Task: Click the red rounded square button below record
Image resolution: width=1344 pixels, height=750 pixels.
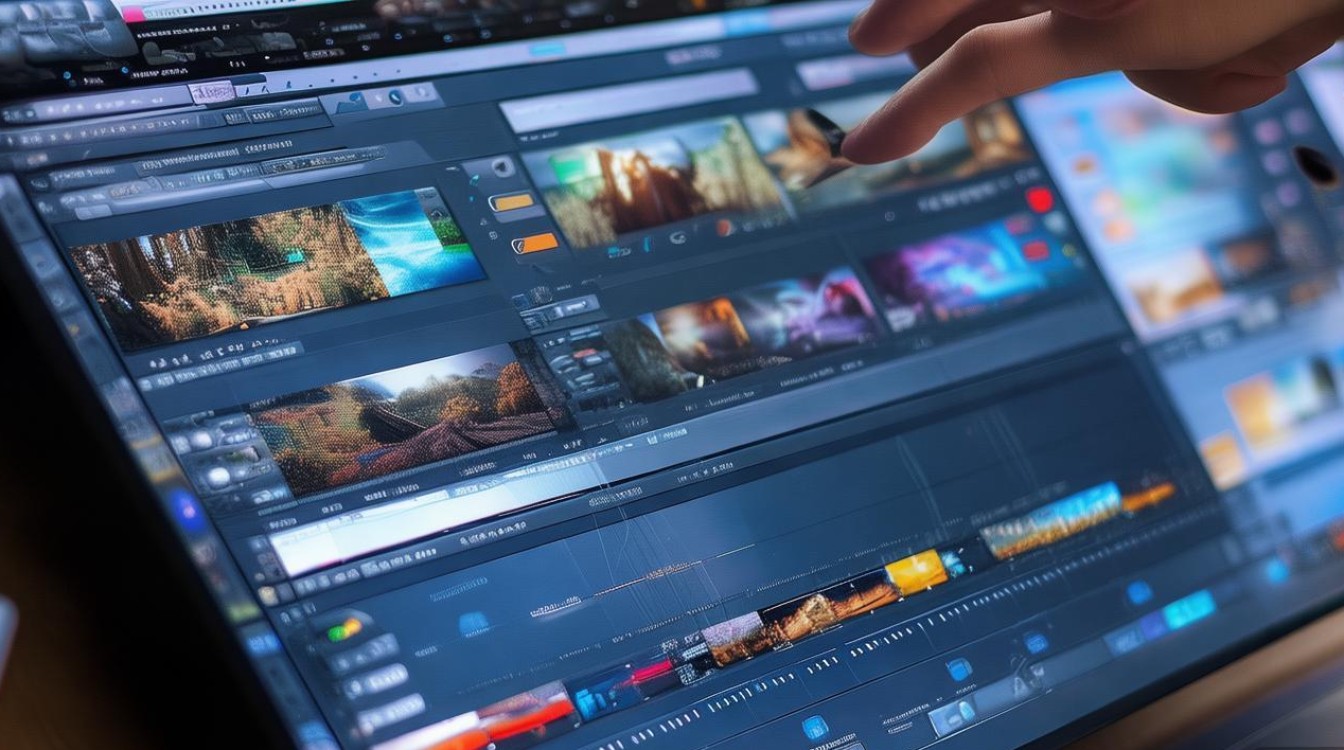Action: pos(1036,250)
